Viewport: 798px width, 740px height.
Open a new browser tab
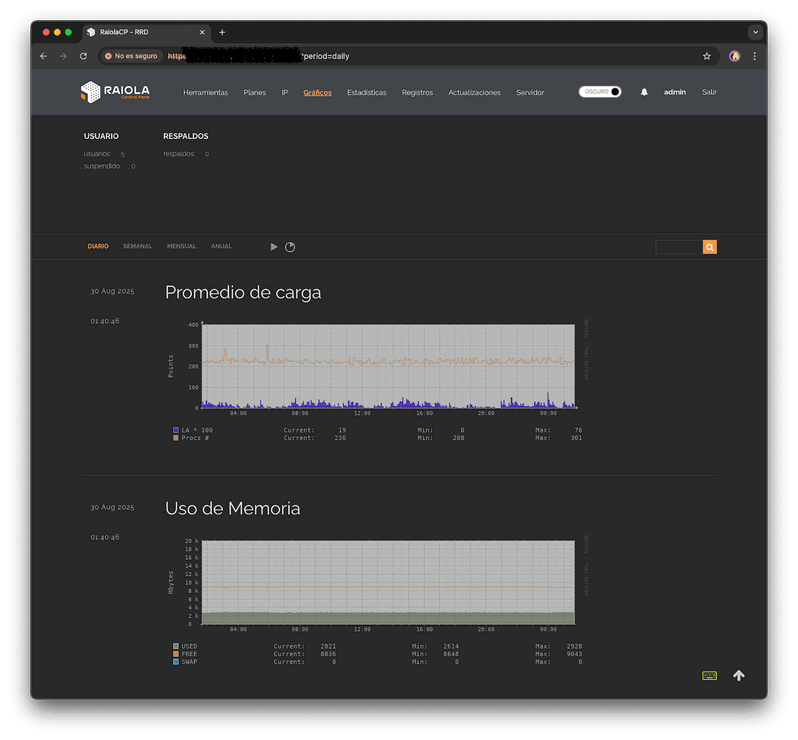pos(222,32)
